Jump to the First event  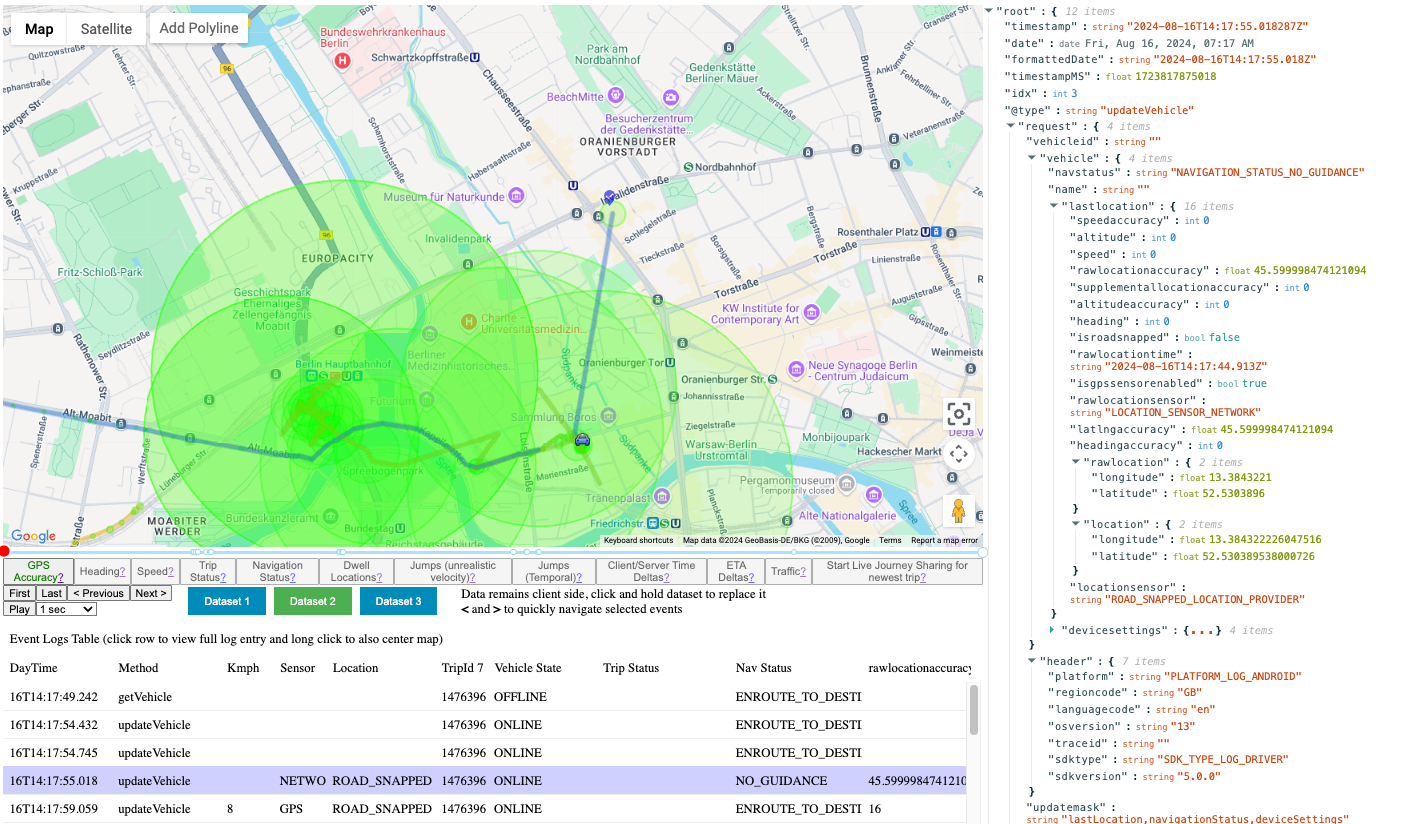tap(20, 593)
